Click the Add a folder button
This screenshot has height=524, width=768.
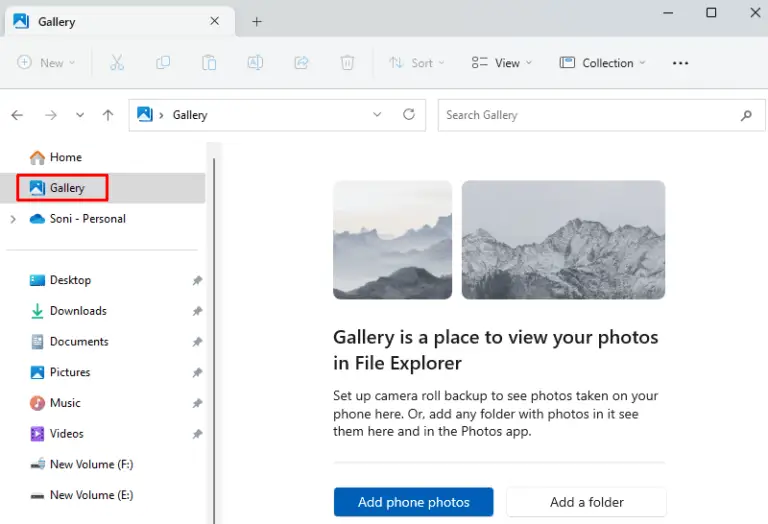point(586,502)
